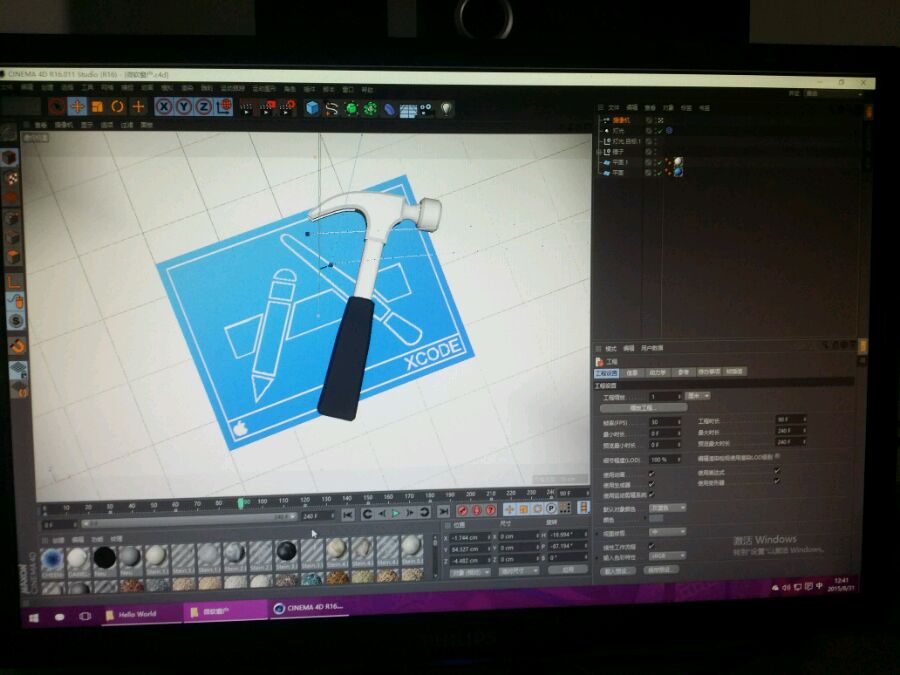The width and height of the screenshot is (900, 675).
Task: Click Apply in the Coordinate Manager
Action: click(568, 570)
